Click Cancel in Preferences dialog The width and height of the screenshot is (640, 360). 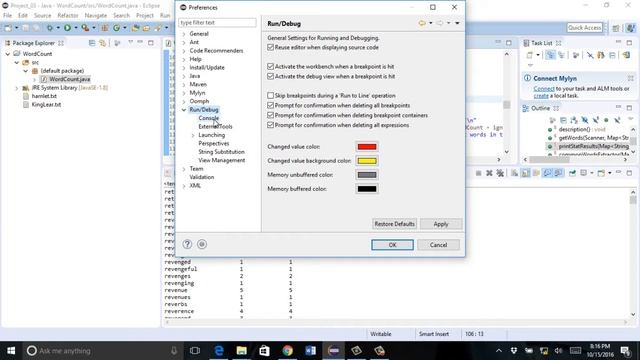(438, 245)
